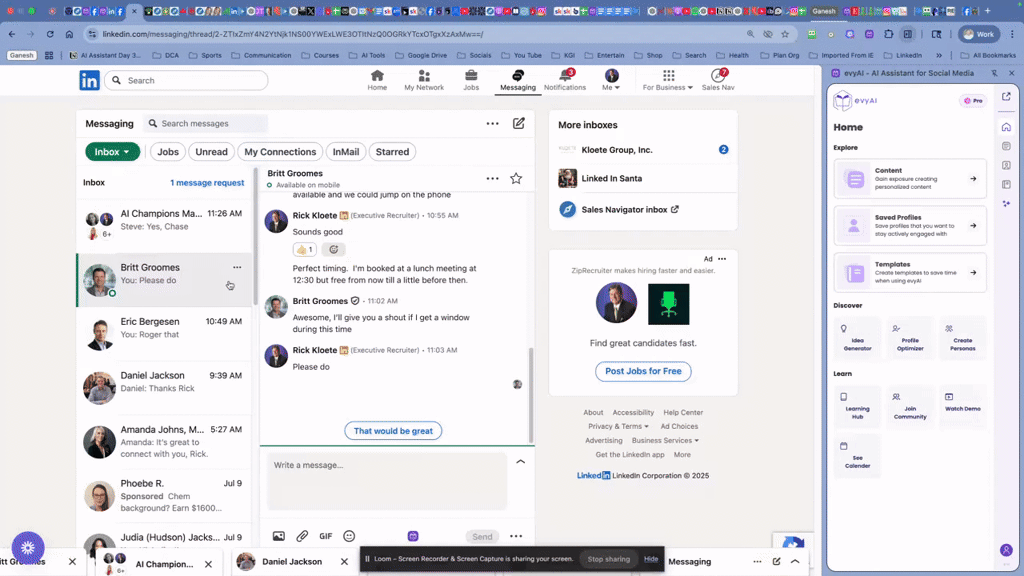Collapse bottom Messaging overlay chevron
Image resolution: width=1024 pixels, height=576 pixels.
click(x=795, y=562)
